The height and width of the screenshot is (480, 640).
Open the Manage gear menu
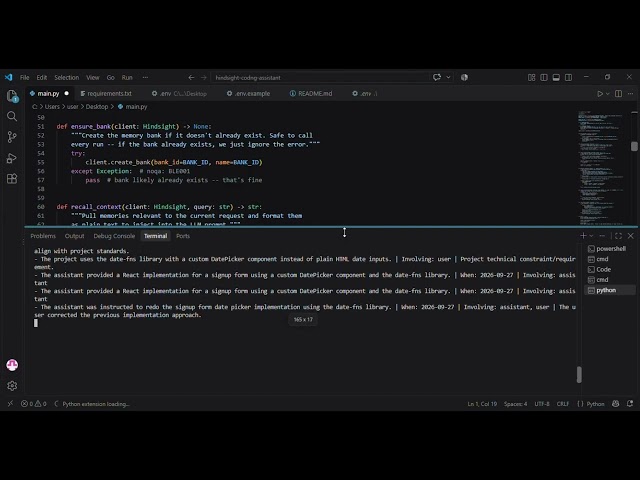tap(12, 386)
